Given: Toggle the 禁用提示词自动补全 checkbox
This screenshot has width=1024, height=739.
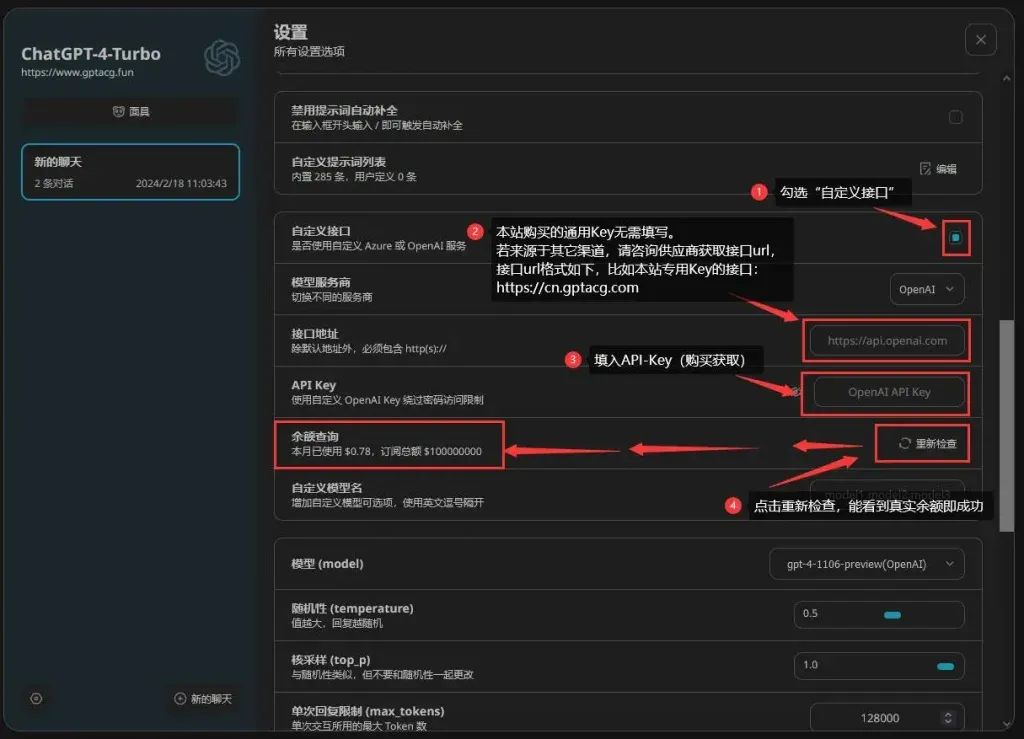Looking at the screenshot, I should coord(955,117).
